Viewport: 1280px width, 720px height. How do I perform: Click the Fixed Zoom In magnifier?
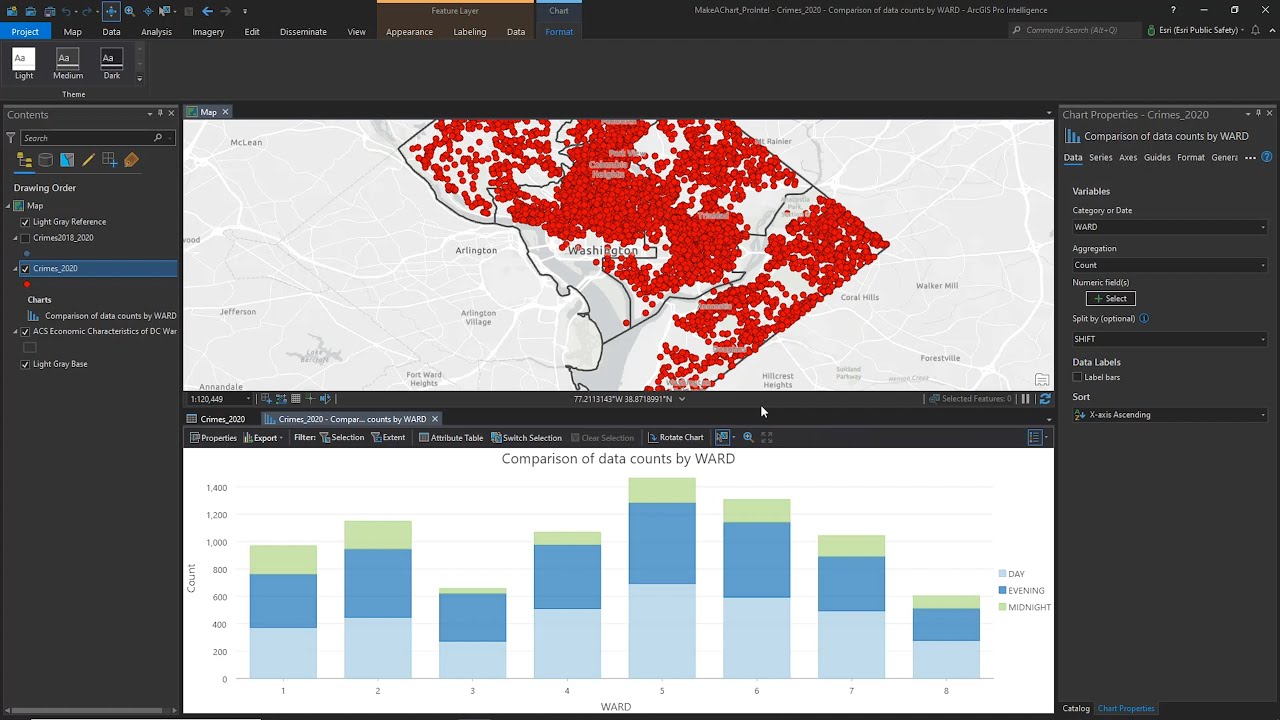pyautogui.click(x=129, y=11)
